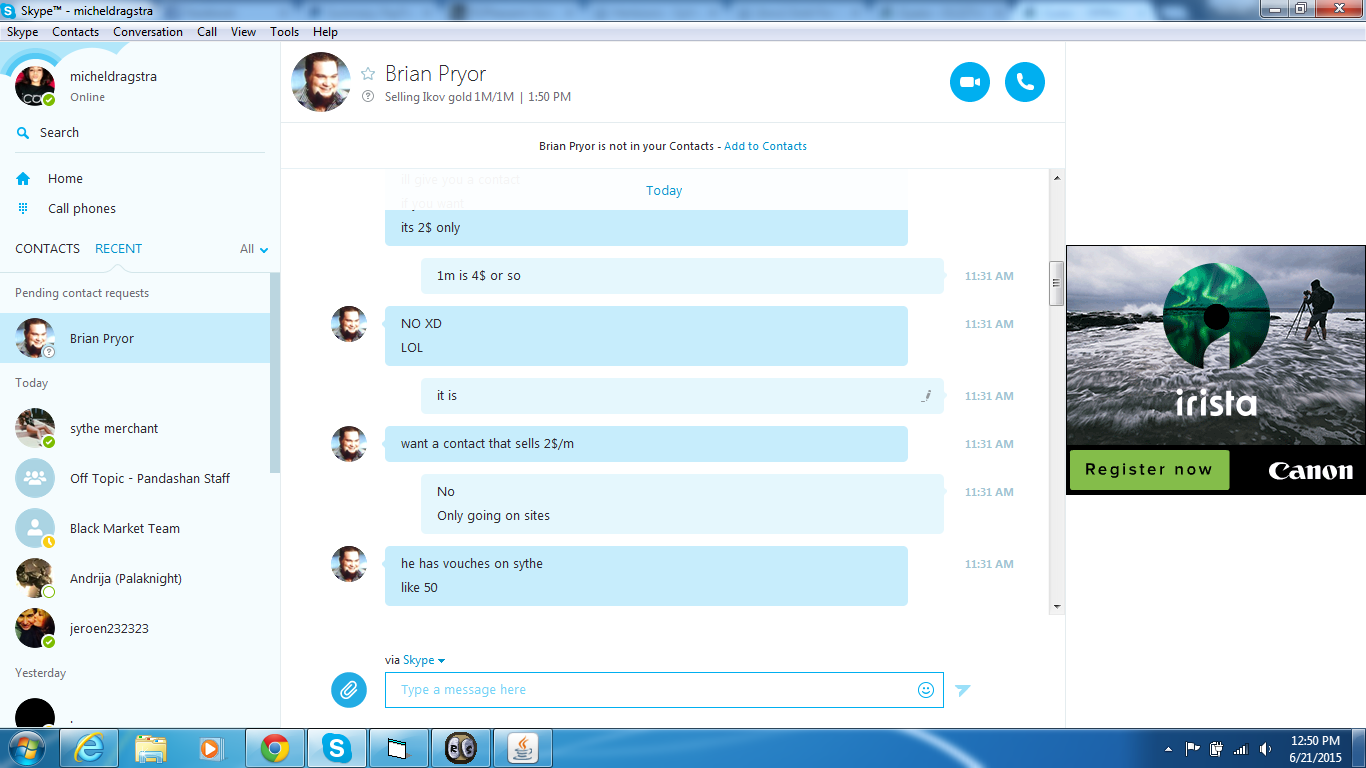This screenshot has width=1366, height=768.
Task: Open File Explorer folder in taskbar
Action: tap(151, 748)
